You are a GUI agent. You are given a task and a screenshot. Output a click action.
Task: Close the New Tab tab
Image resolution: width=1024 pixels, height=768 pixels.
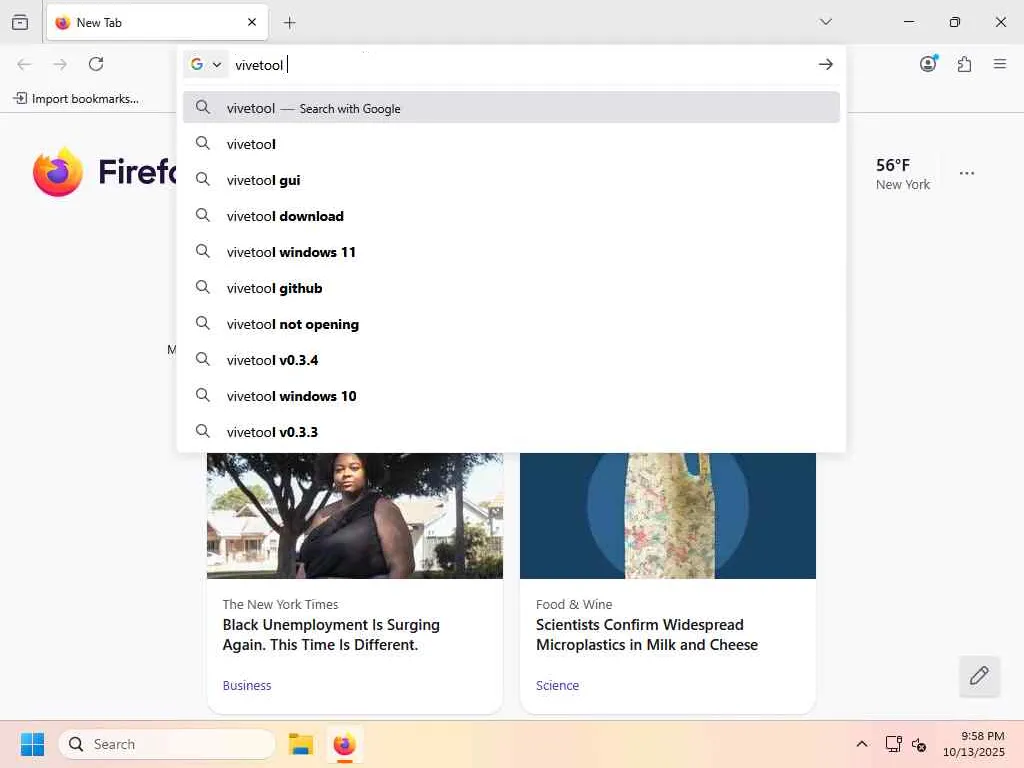pos(252,22)
